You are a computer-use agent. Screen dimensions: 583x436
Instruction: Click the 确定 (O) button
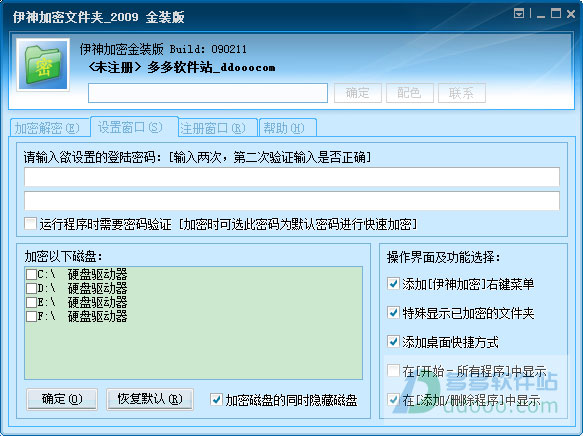click(62, 399)
